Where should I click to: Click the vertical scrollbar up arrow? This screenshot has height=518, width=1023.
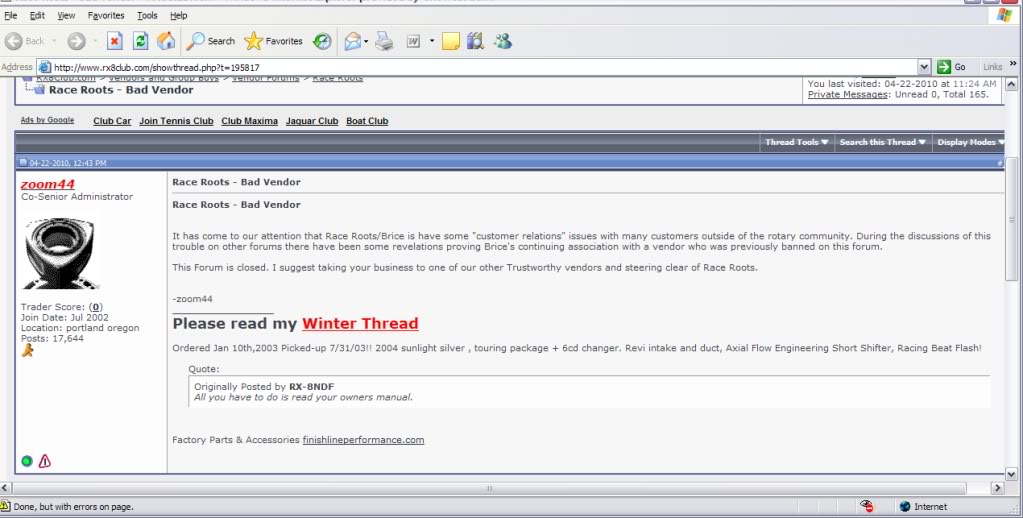(x=1011, y=84)
